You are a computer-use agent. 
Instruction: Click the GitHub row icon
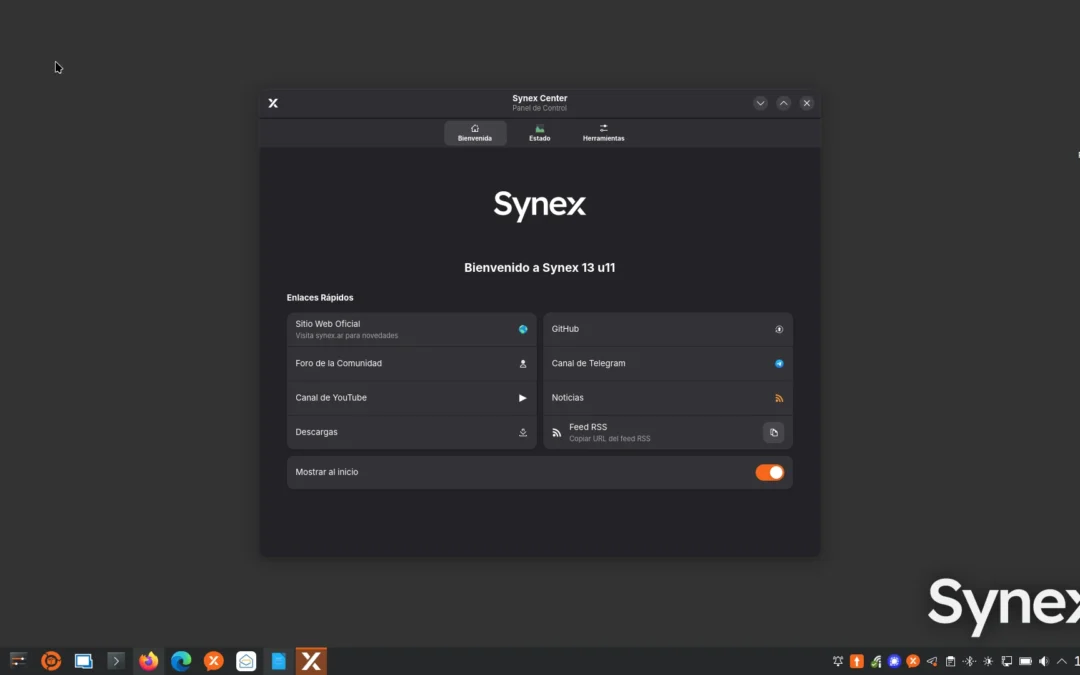(x=779, y=329)
